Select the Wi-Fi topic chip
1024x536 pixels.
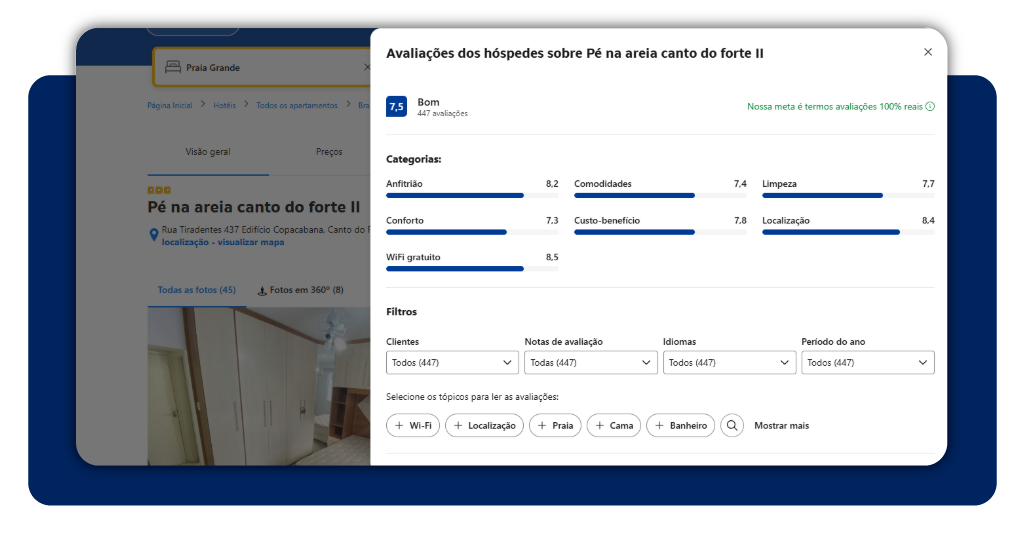point(413,426)
